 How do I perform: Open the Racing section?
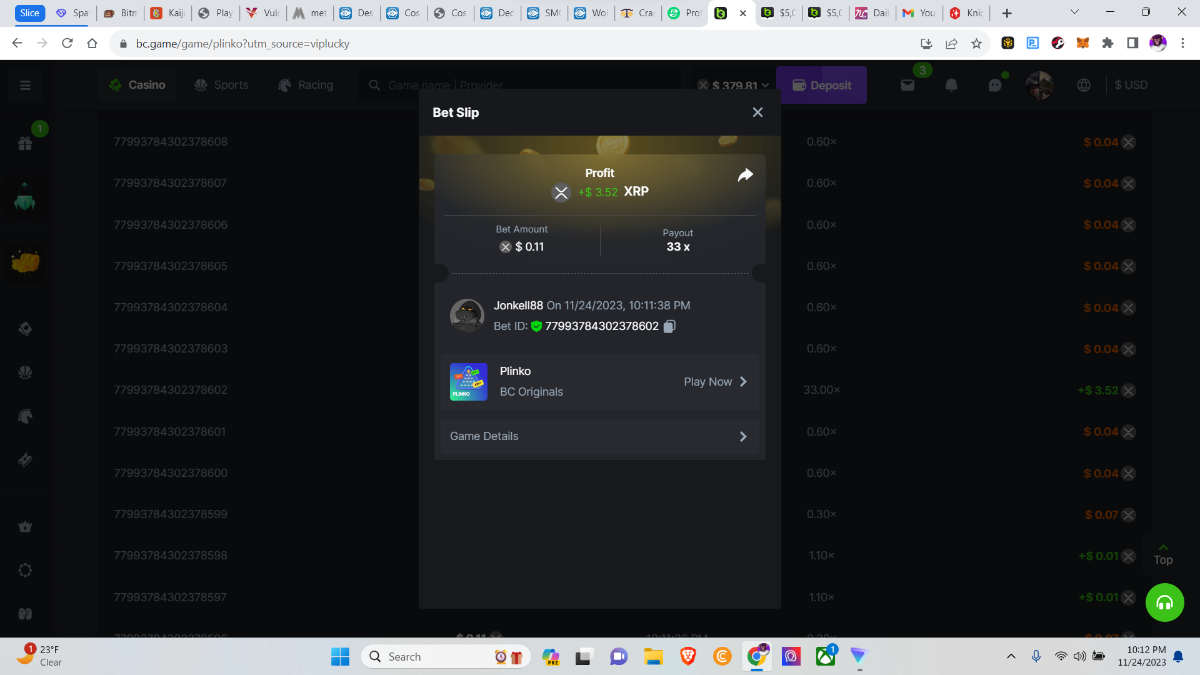click(x=305, y=85)
